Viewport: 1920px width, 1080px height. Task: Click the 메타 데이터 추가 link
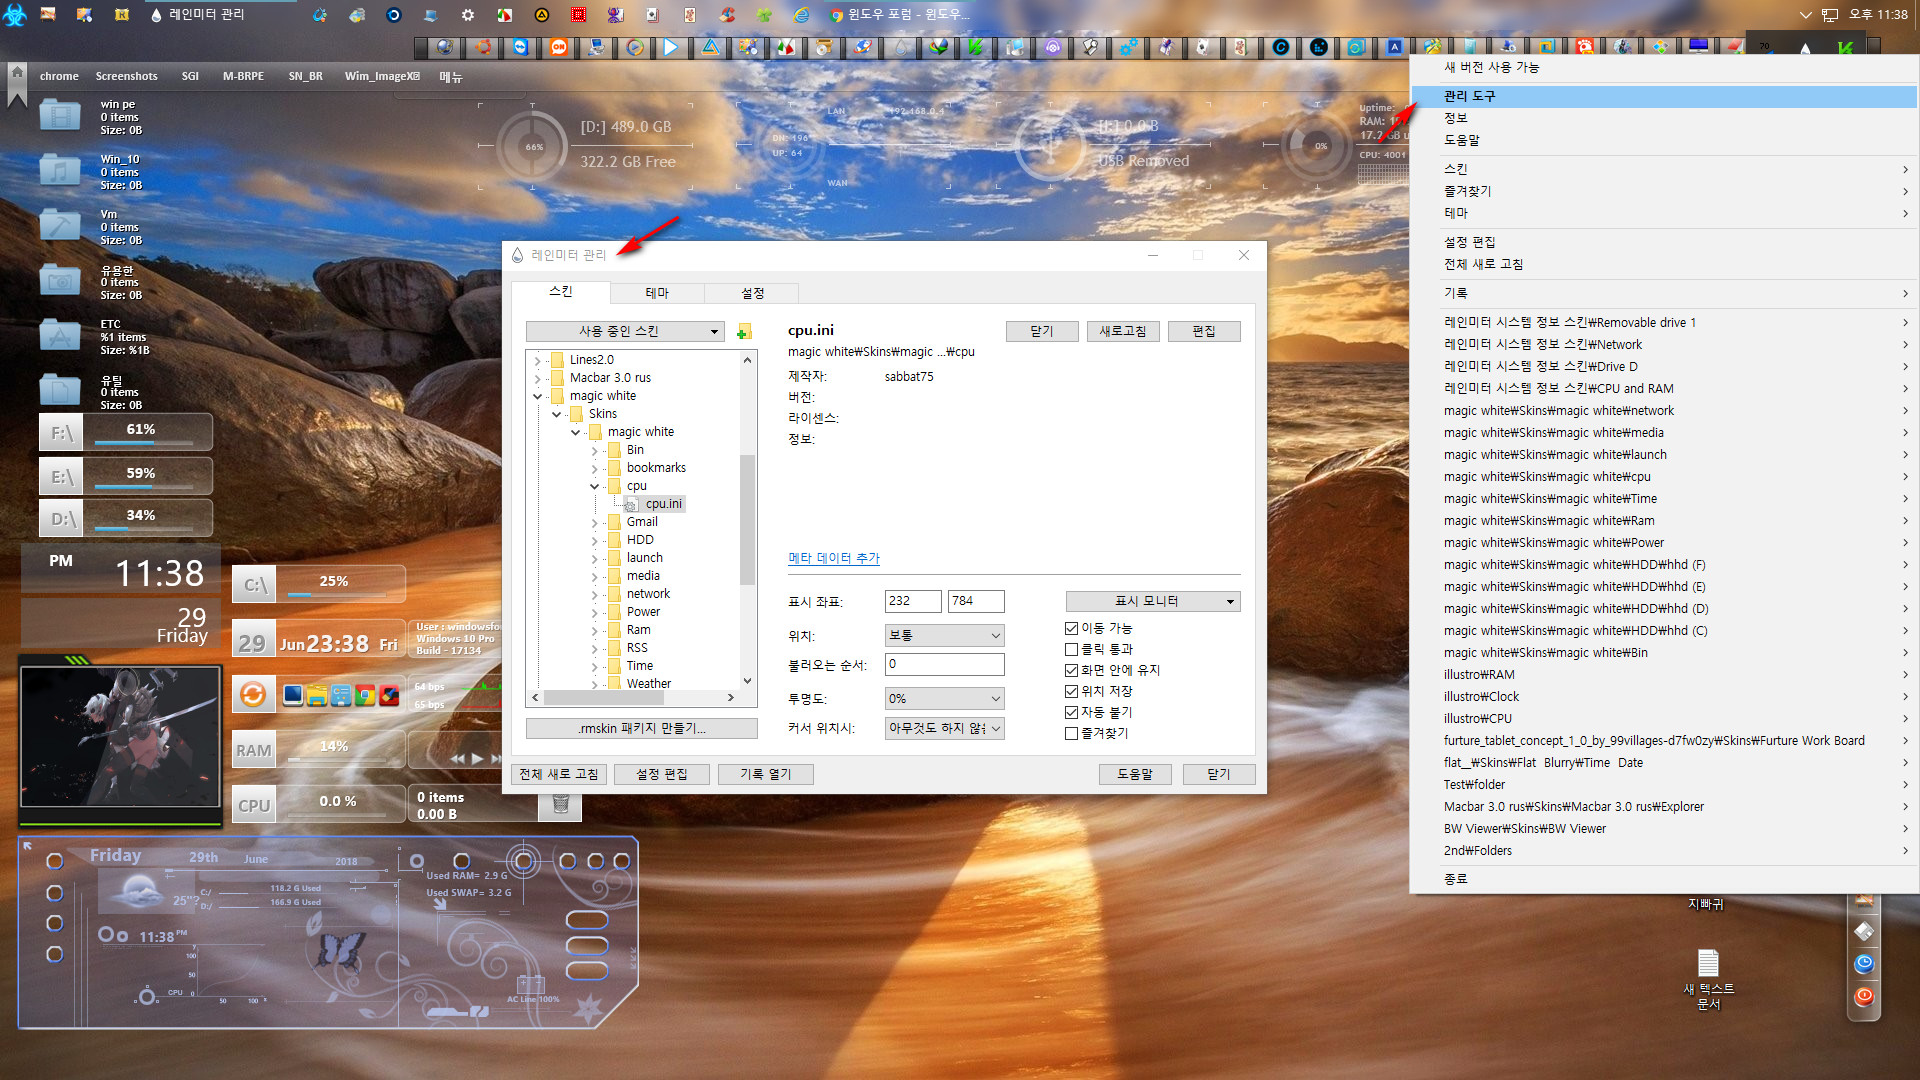click(x=832, y=556)
